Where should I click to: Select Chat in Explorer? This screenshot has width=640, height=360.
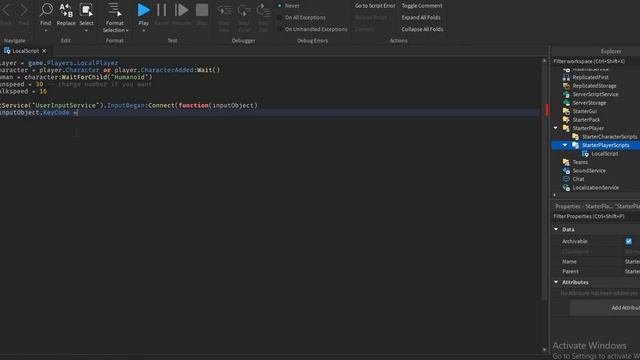click(x=578, y=179)
